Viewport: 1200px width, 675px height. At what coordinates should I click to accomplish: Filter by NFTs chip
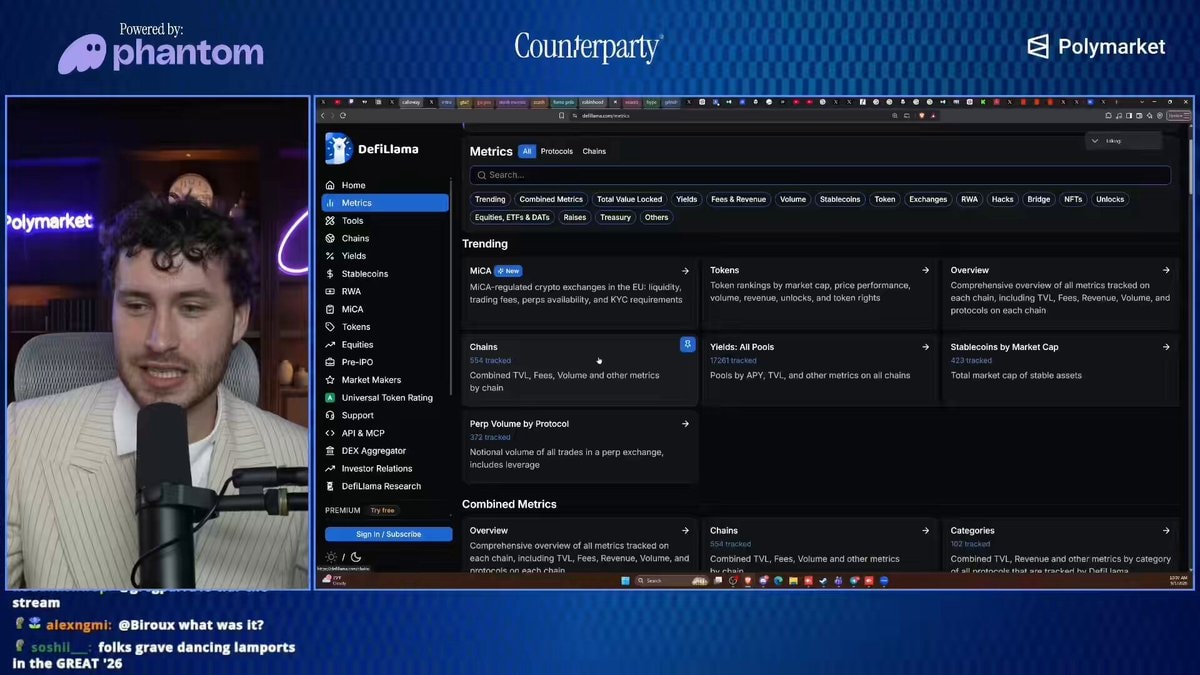point(1073,199)
